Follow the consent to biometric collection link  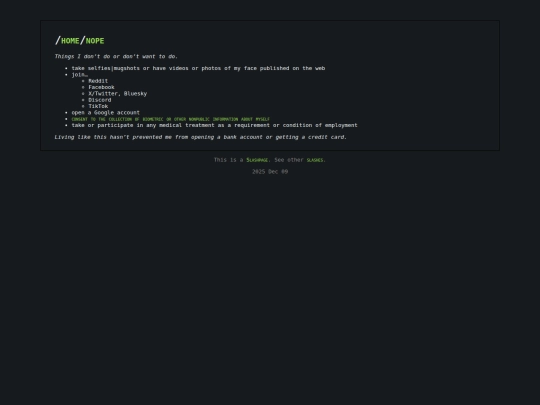click(x=170, y=119)
